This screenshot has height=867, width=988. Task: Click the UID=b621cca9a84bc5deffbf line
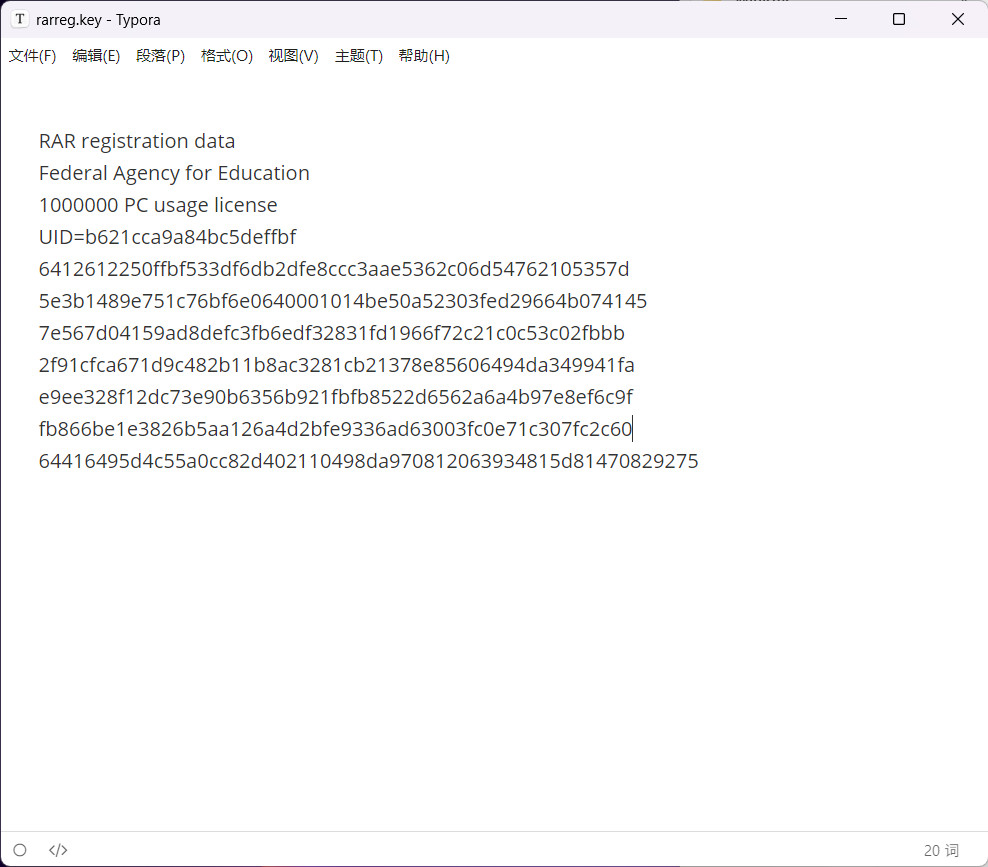pos(167,238)
